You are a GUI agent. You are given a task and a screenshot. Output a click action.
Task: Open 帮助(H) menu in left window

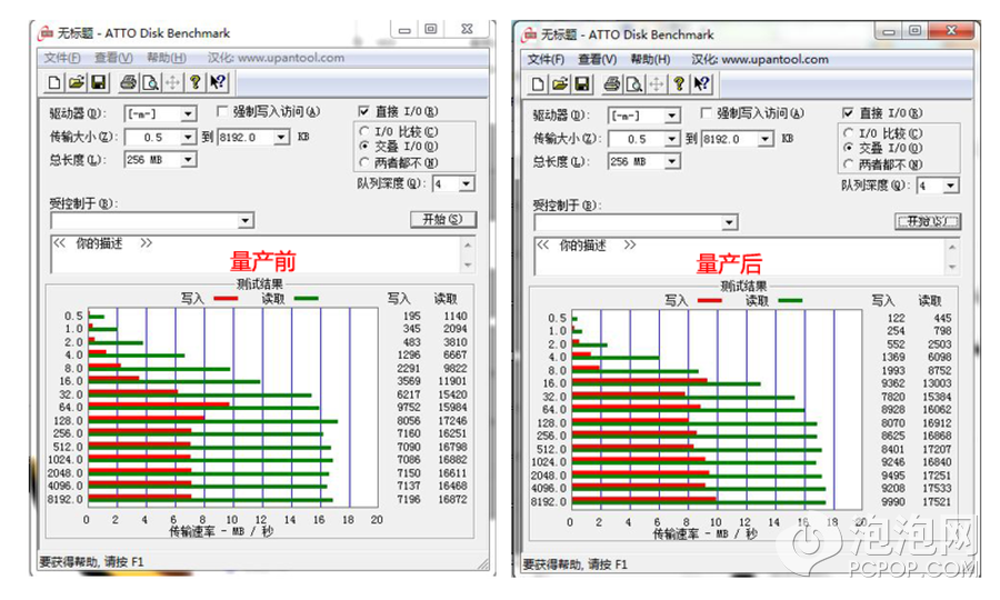point(166,58)
